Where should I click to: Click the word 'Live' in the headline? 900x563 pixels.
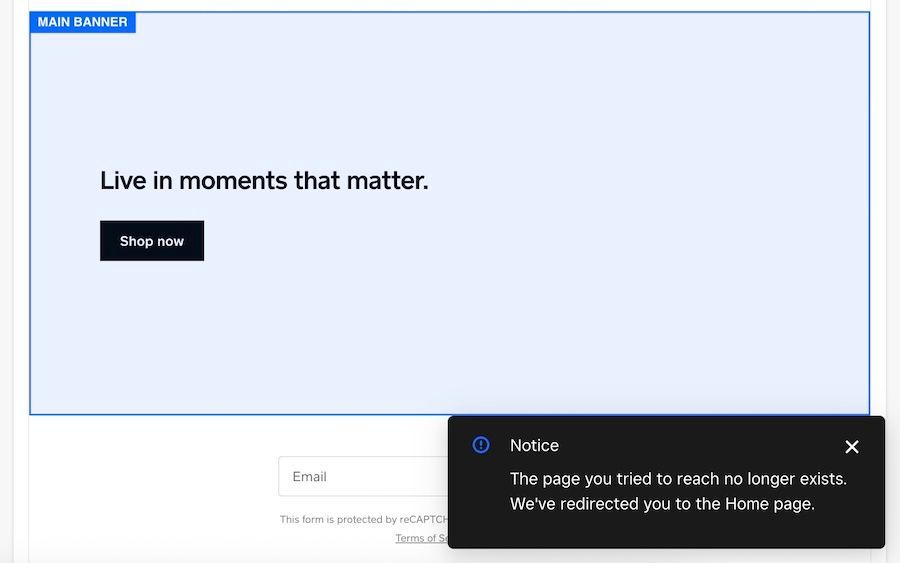click(x=123, y=181)
